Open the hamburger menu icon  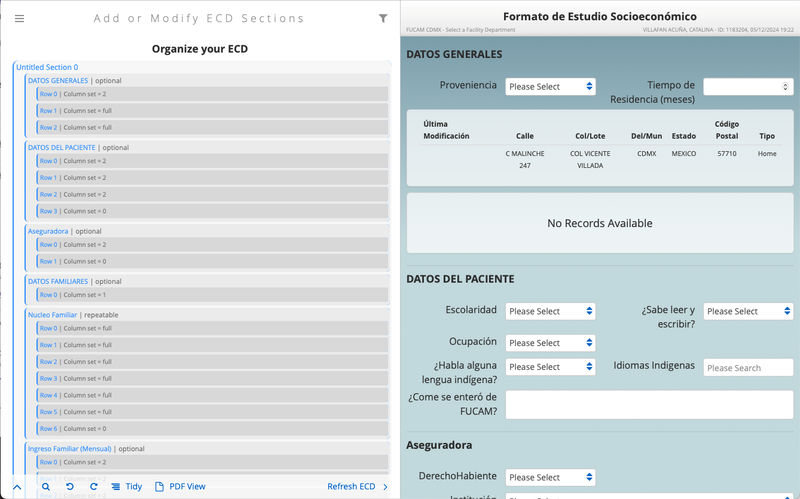pos(19,18)
